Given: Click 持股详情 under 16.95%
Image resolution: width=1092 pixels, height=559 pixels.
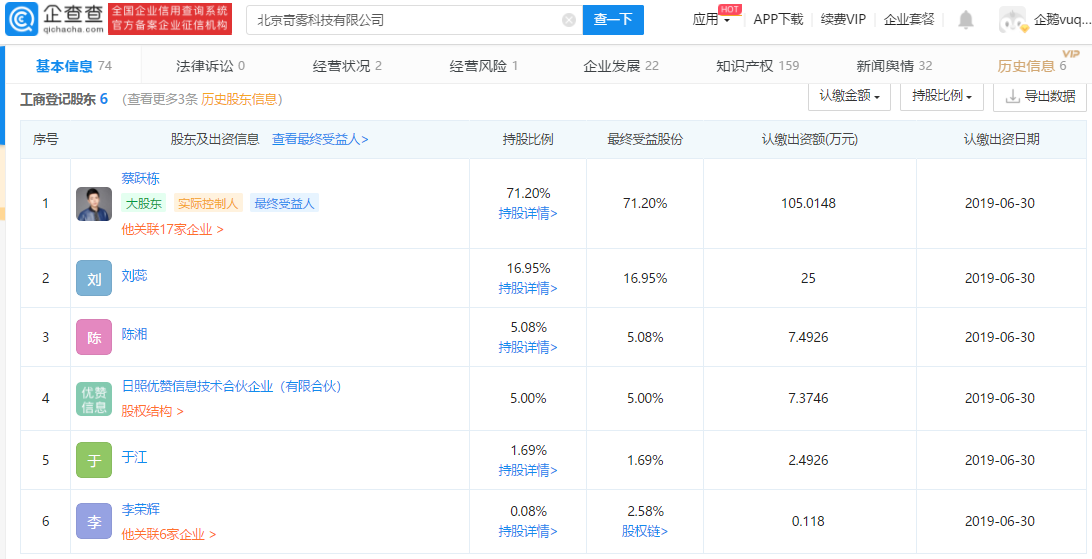Looking at the screenshot, I should pos(528,288).
